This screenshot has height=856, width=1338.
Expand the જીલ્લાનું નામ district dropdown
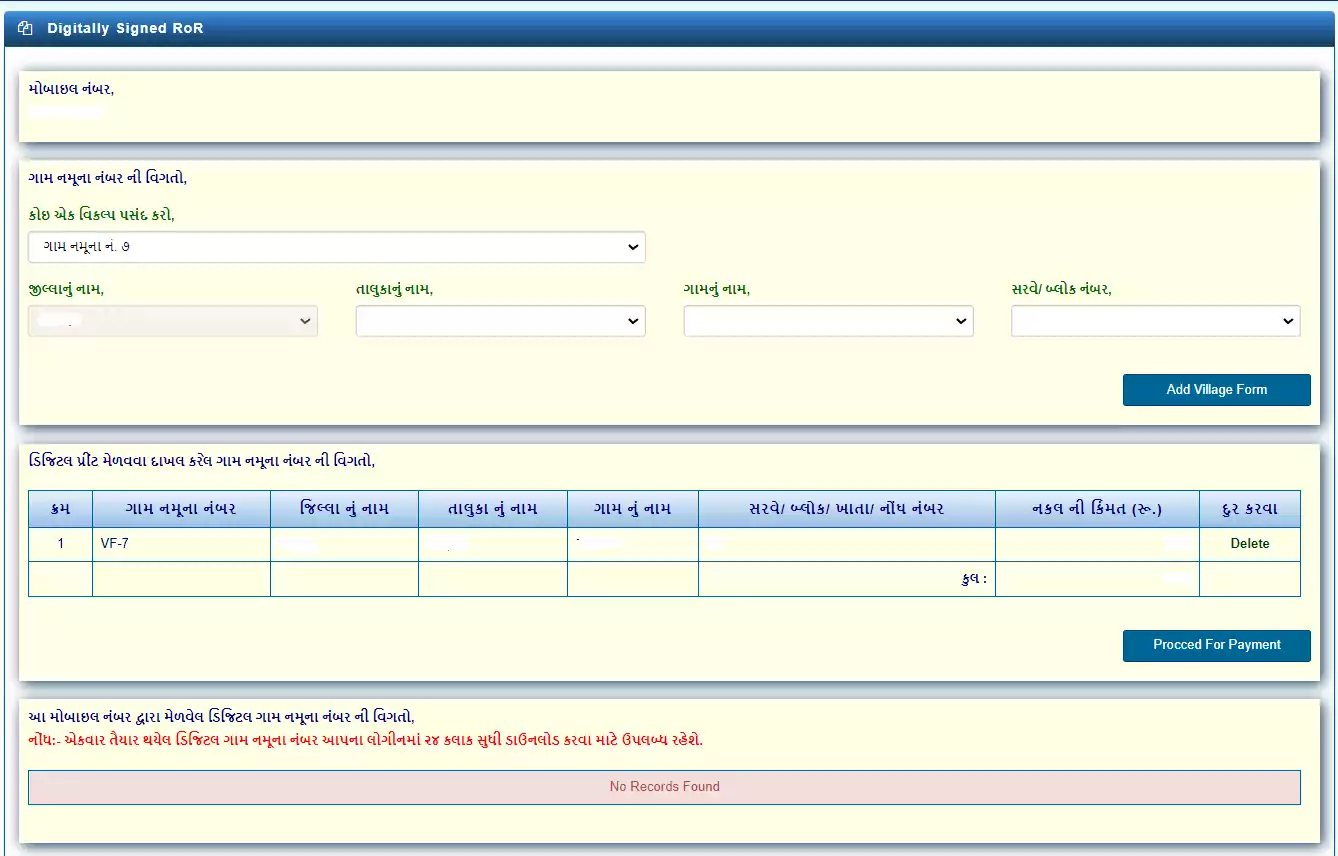point(173,321)
